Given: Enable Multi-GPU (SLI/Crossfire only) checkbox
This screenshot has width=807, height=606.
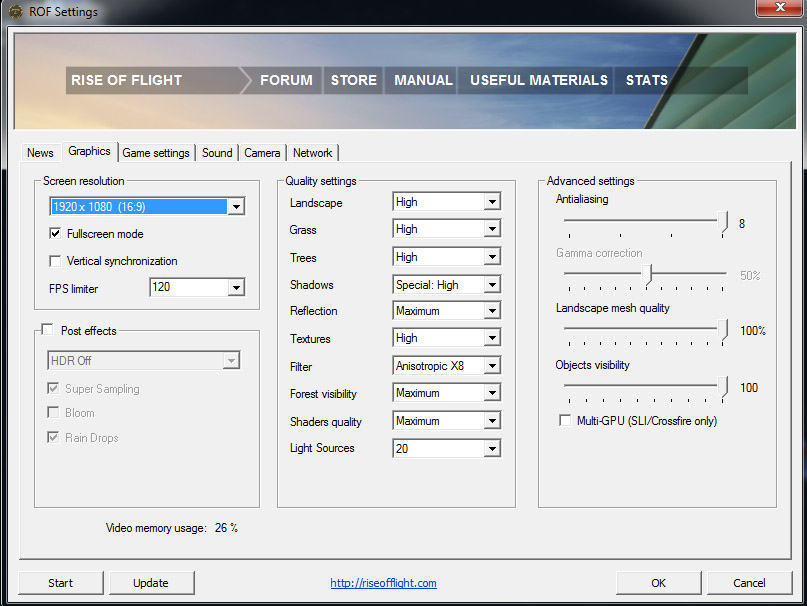Looking at the screenshot, I should [565, 421].
